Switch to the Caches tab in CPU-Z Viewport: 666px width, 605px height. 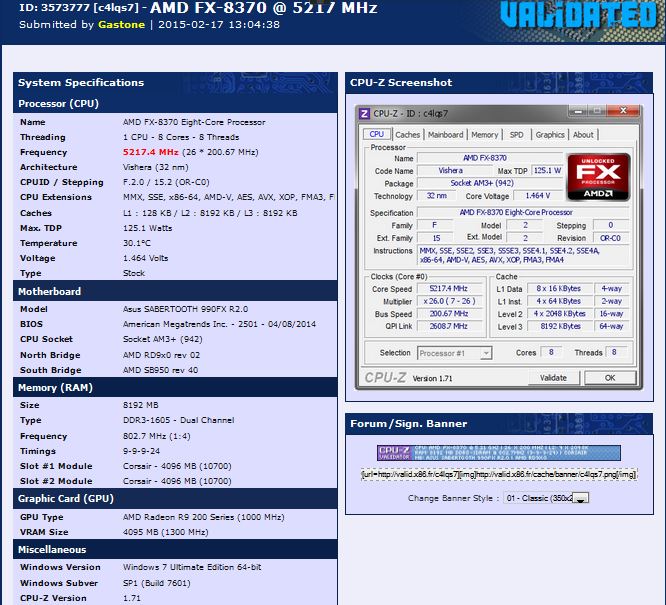point(407,135)
